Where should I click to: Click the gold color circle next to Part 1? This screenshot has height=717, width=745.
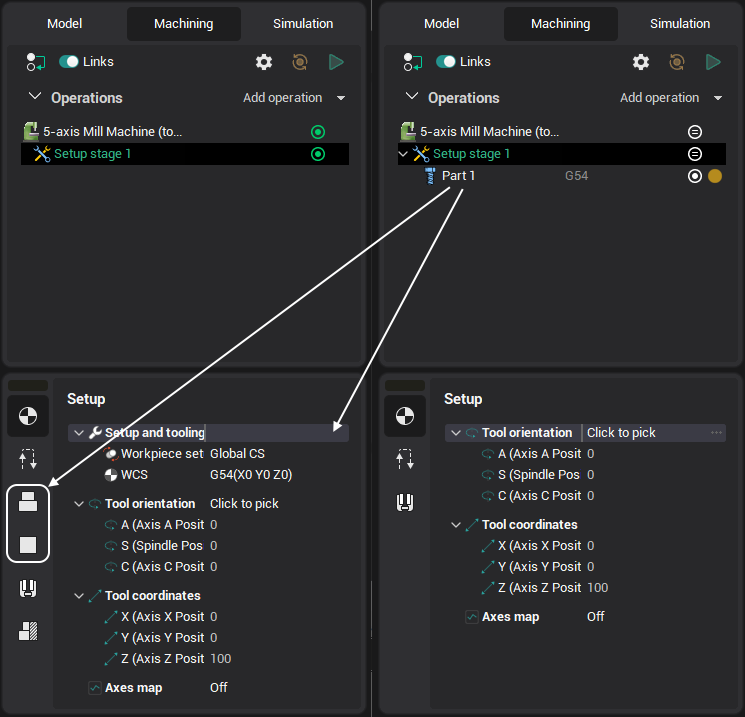click(715, 176)
